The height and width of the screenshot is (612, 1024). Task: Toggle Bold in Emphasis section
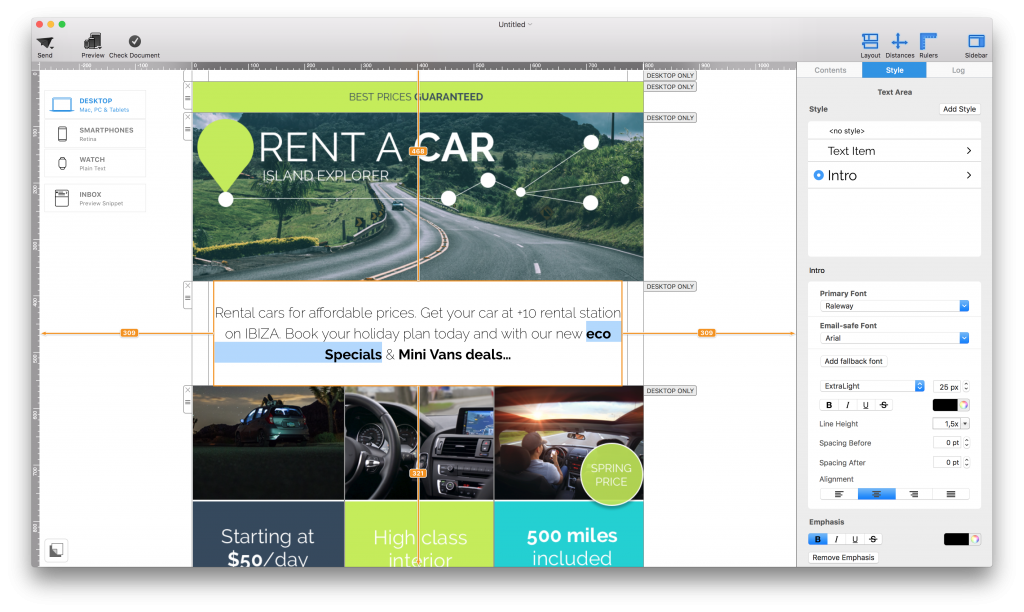pyautogui.click(x=818, y=539)
